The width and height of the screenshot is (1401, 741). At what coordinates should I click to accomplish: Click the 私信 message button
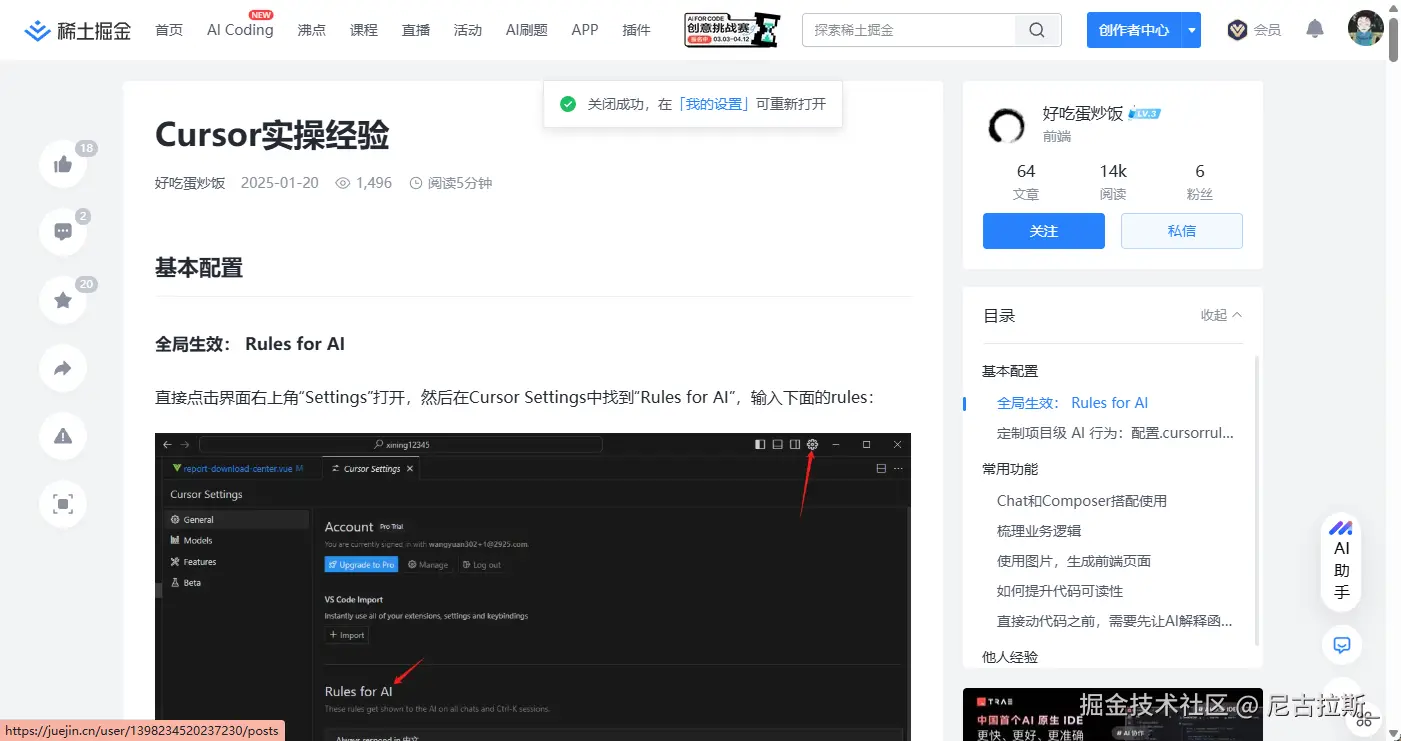pos(1181,231)
